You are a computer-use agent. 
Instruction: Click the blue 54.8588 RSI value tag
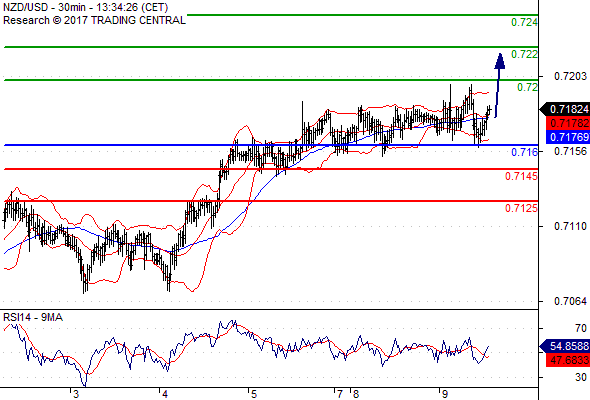[565, 346]
